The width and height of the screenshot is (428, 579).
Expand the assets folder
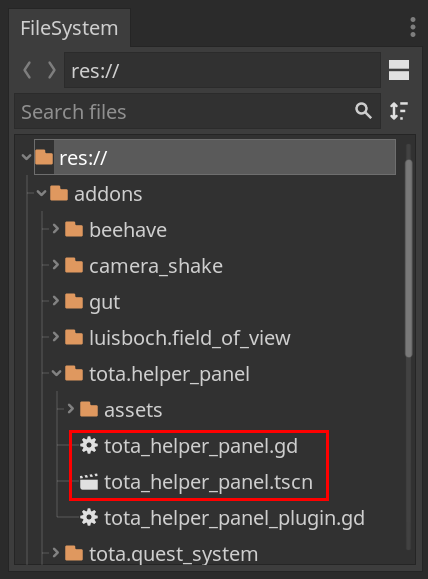click(x=71, y=409)
